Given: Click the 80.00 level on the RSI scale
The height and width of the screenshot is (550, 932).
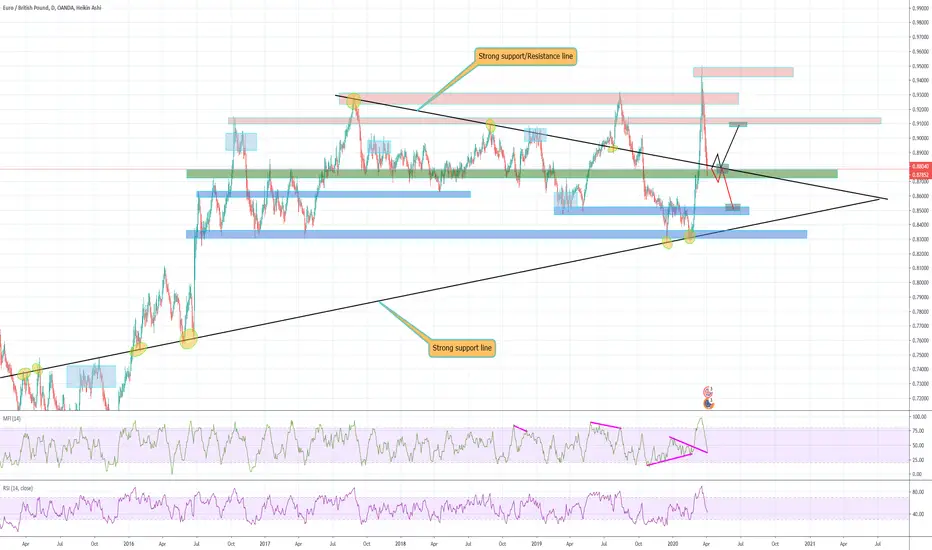Looking at the screenshot, I should [919, 492].
